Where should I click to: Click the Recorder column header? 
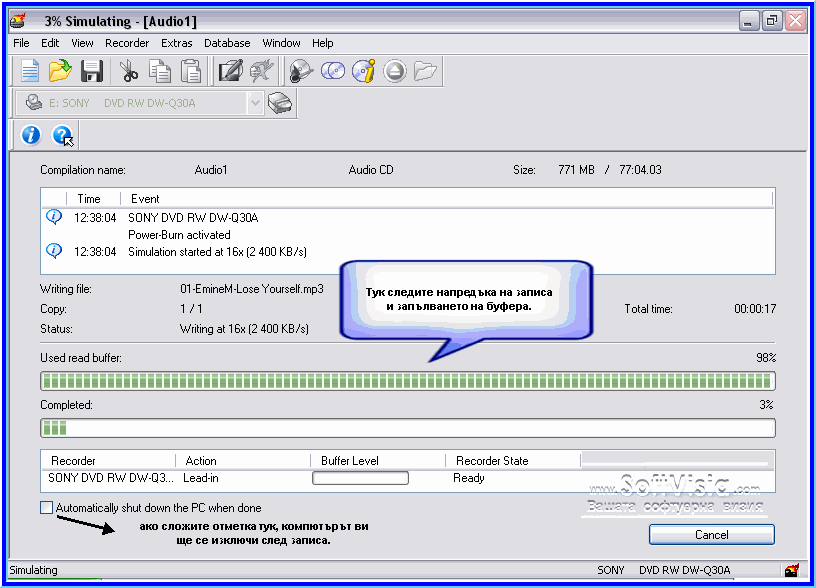tap(108, 461)
